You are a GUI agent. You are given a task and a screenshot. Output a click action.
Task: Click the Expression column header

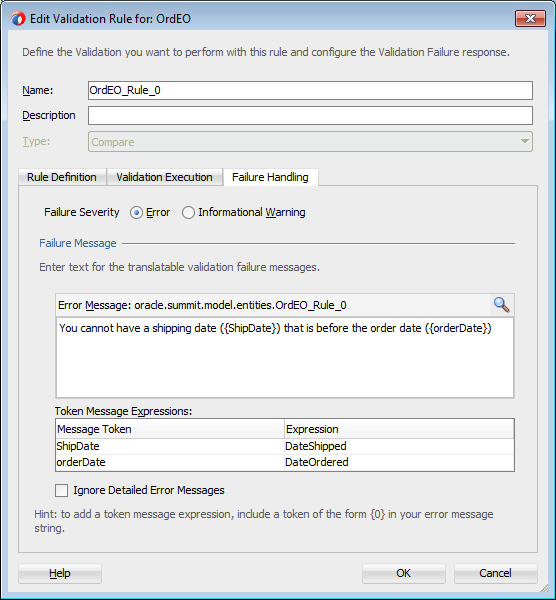click(399, 429)
